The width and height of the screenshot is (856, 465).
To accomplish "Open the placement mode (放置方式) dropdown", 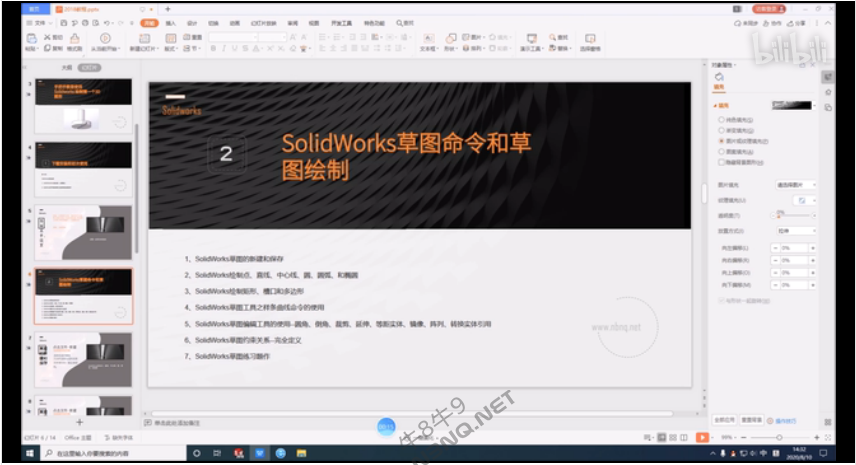I will tap(796, 231).
